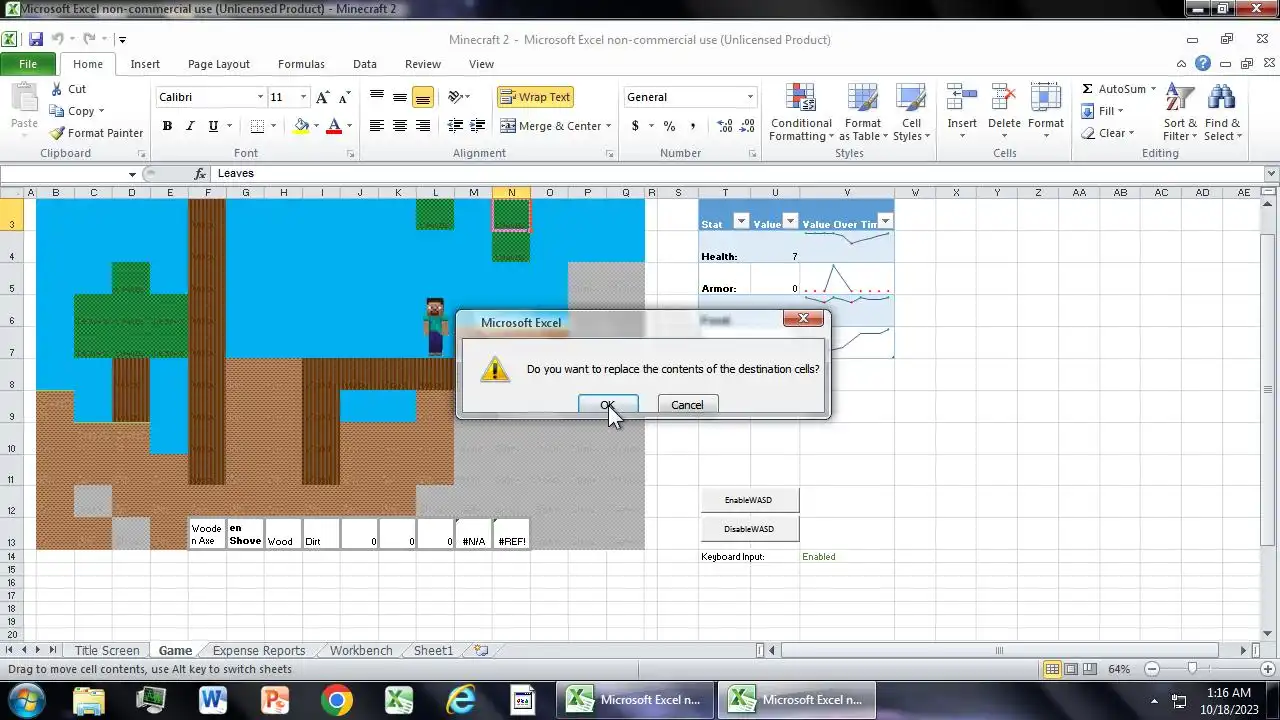
Task: Toggle Bold formatting
Action: point(167,126)
